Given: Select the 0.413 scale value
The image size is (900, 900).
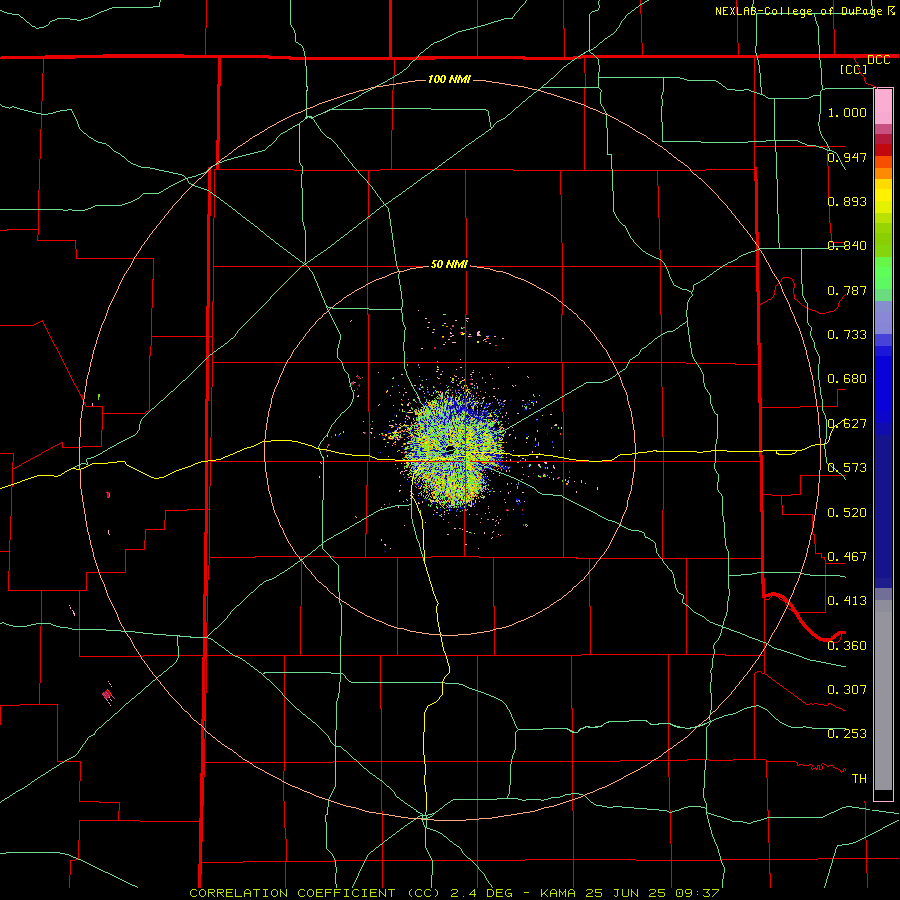Looking at the screenshot, I should [847, 601].
